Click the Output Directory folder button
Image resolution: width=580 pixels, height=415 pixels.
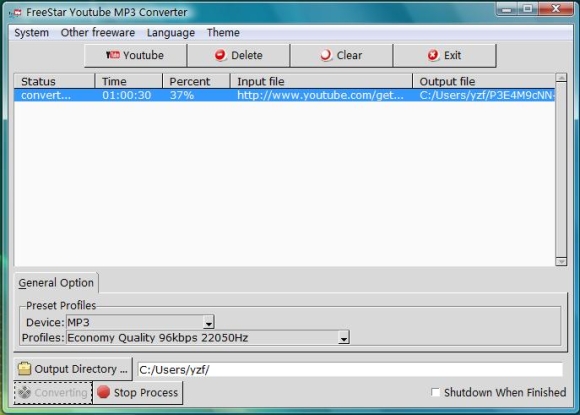73,369
